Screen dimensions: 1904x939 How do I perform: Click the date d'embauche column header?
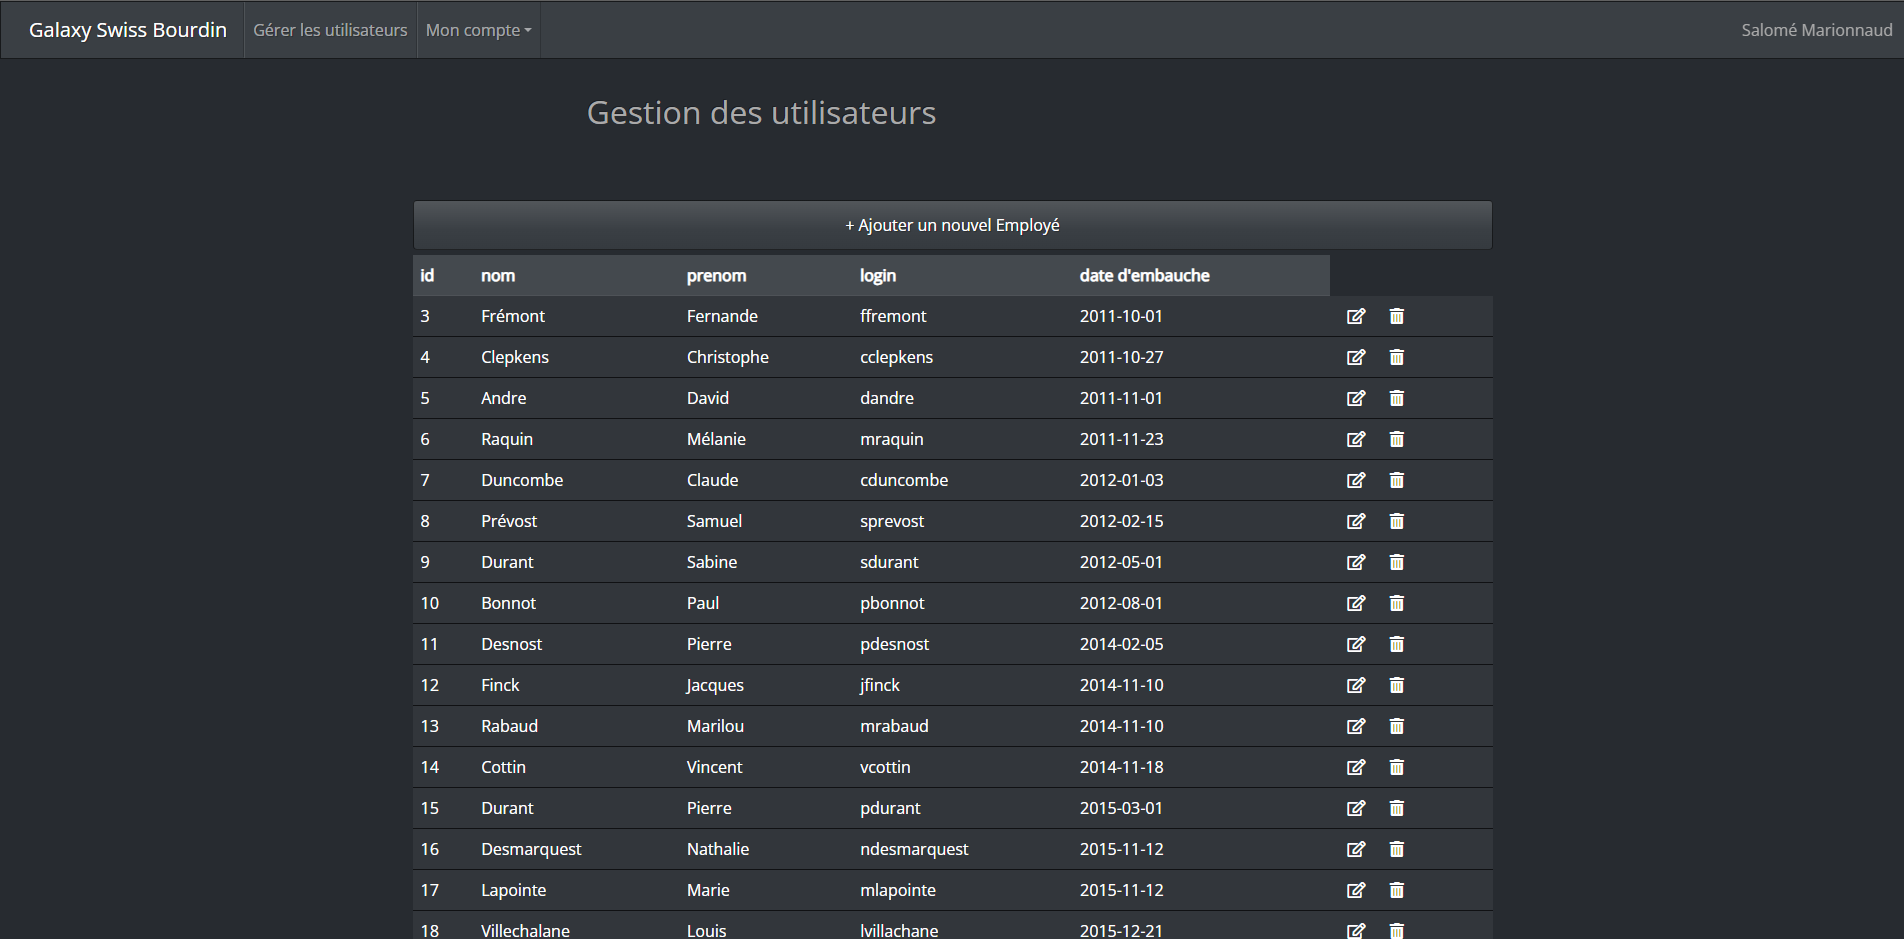[1144, 276]
